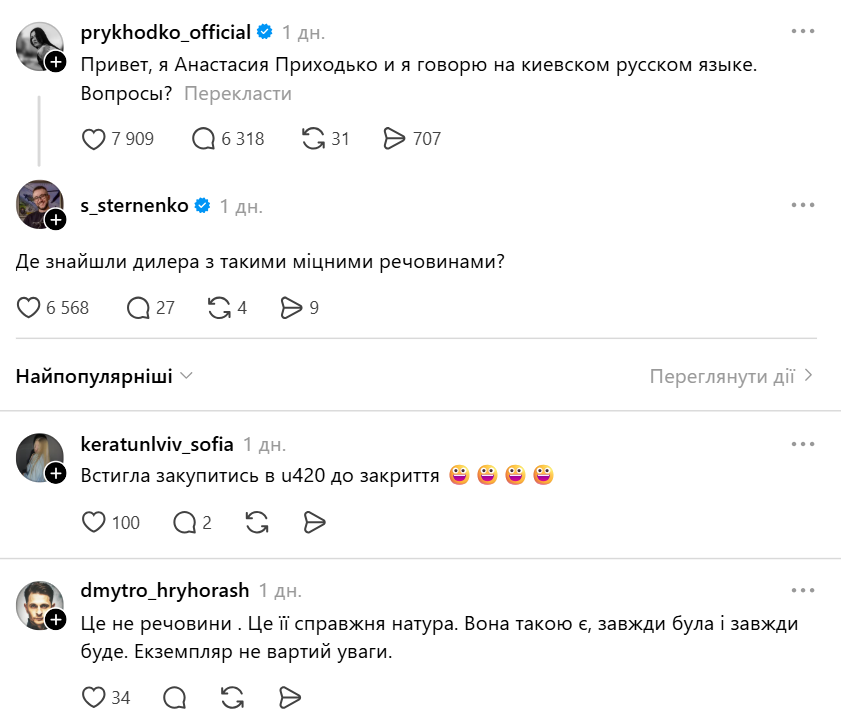Like the post by prykhodko_official
841x727 pixels.
click(92, 139)
